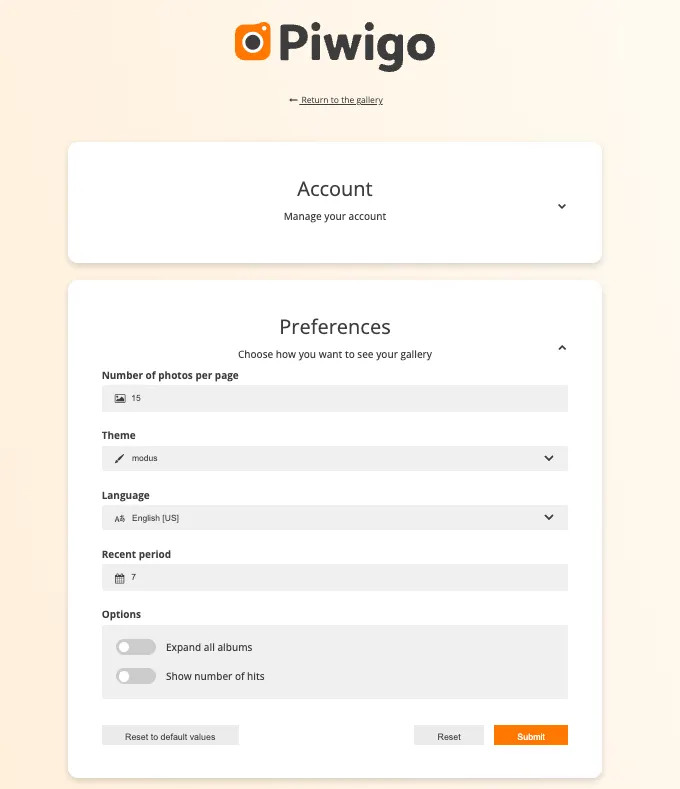Viewport: 680px width, 789px height.
Task: Submit the preferences form
Action: point(531,736)
